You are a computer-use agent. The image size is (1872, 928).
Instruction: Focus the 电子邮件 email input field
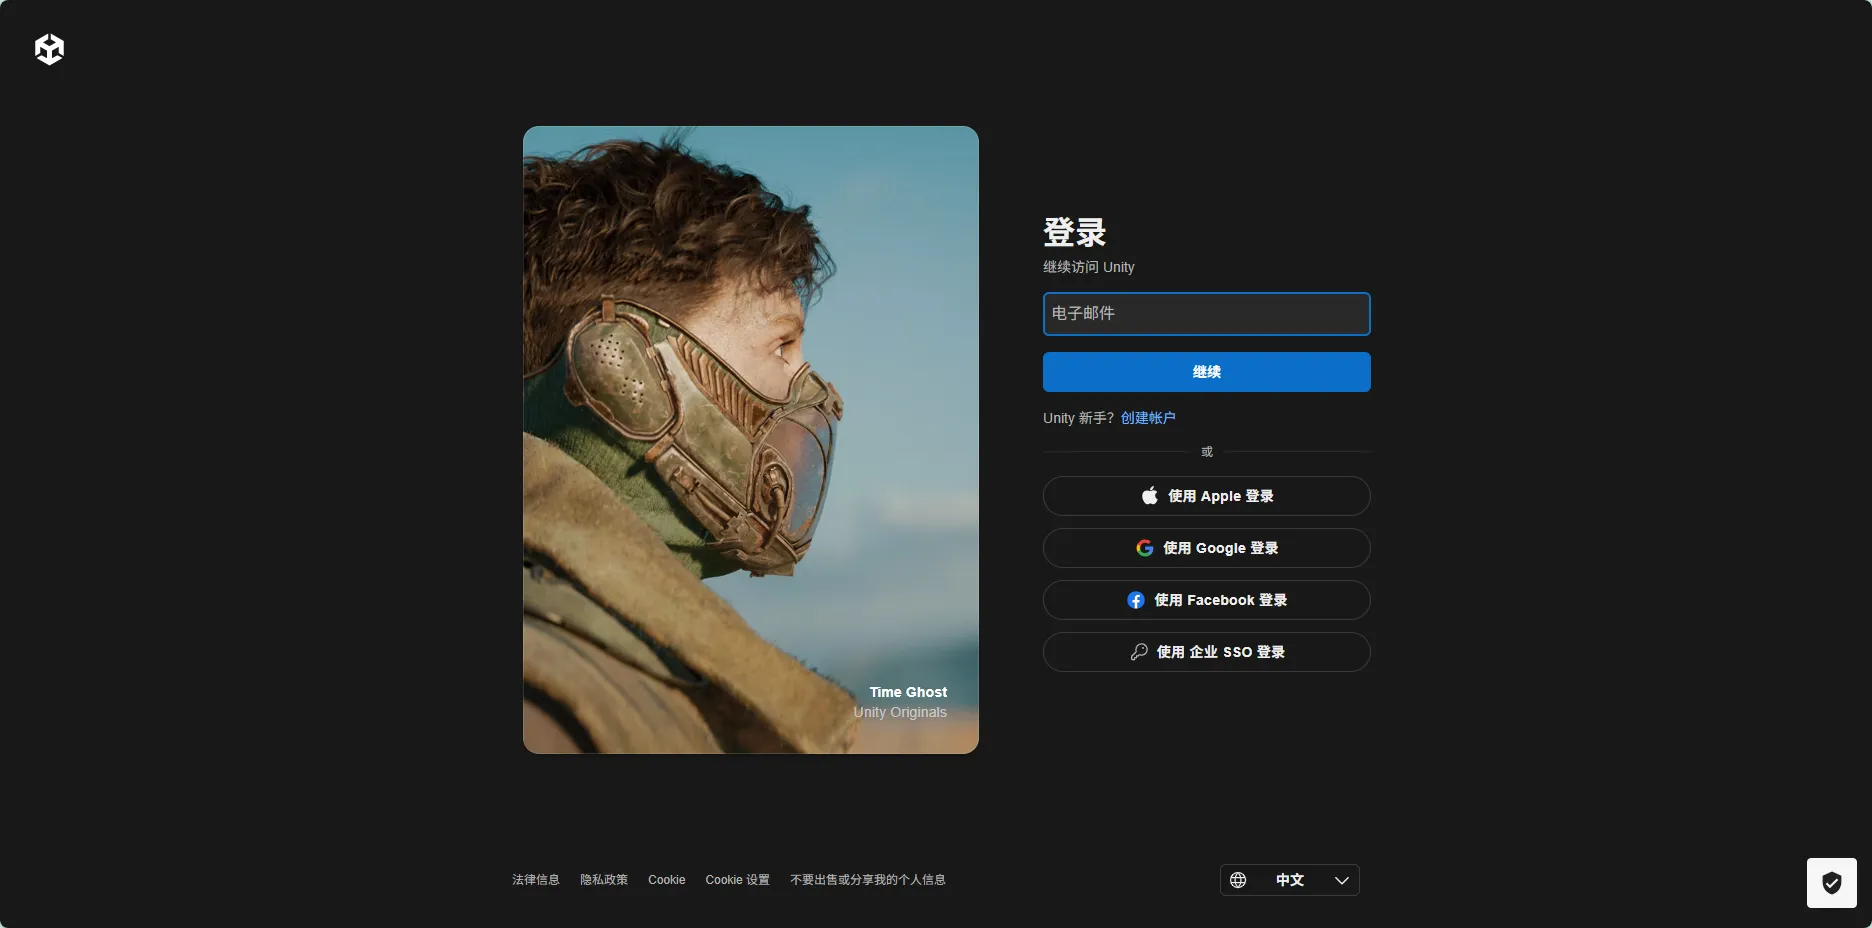[x=1206, y=314]
